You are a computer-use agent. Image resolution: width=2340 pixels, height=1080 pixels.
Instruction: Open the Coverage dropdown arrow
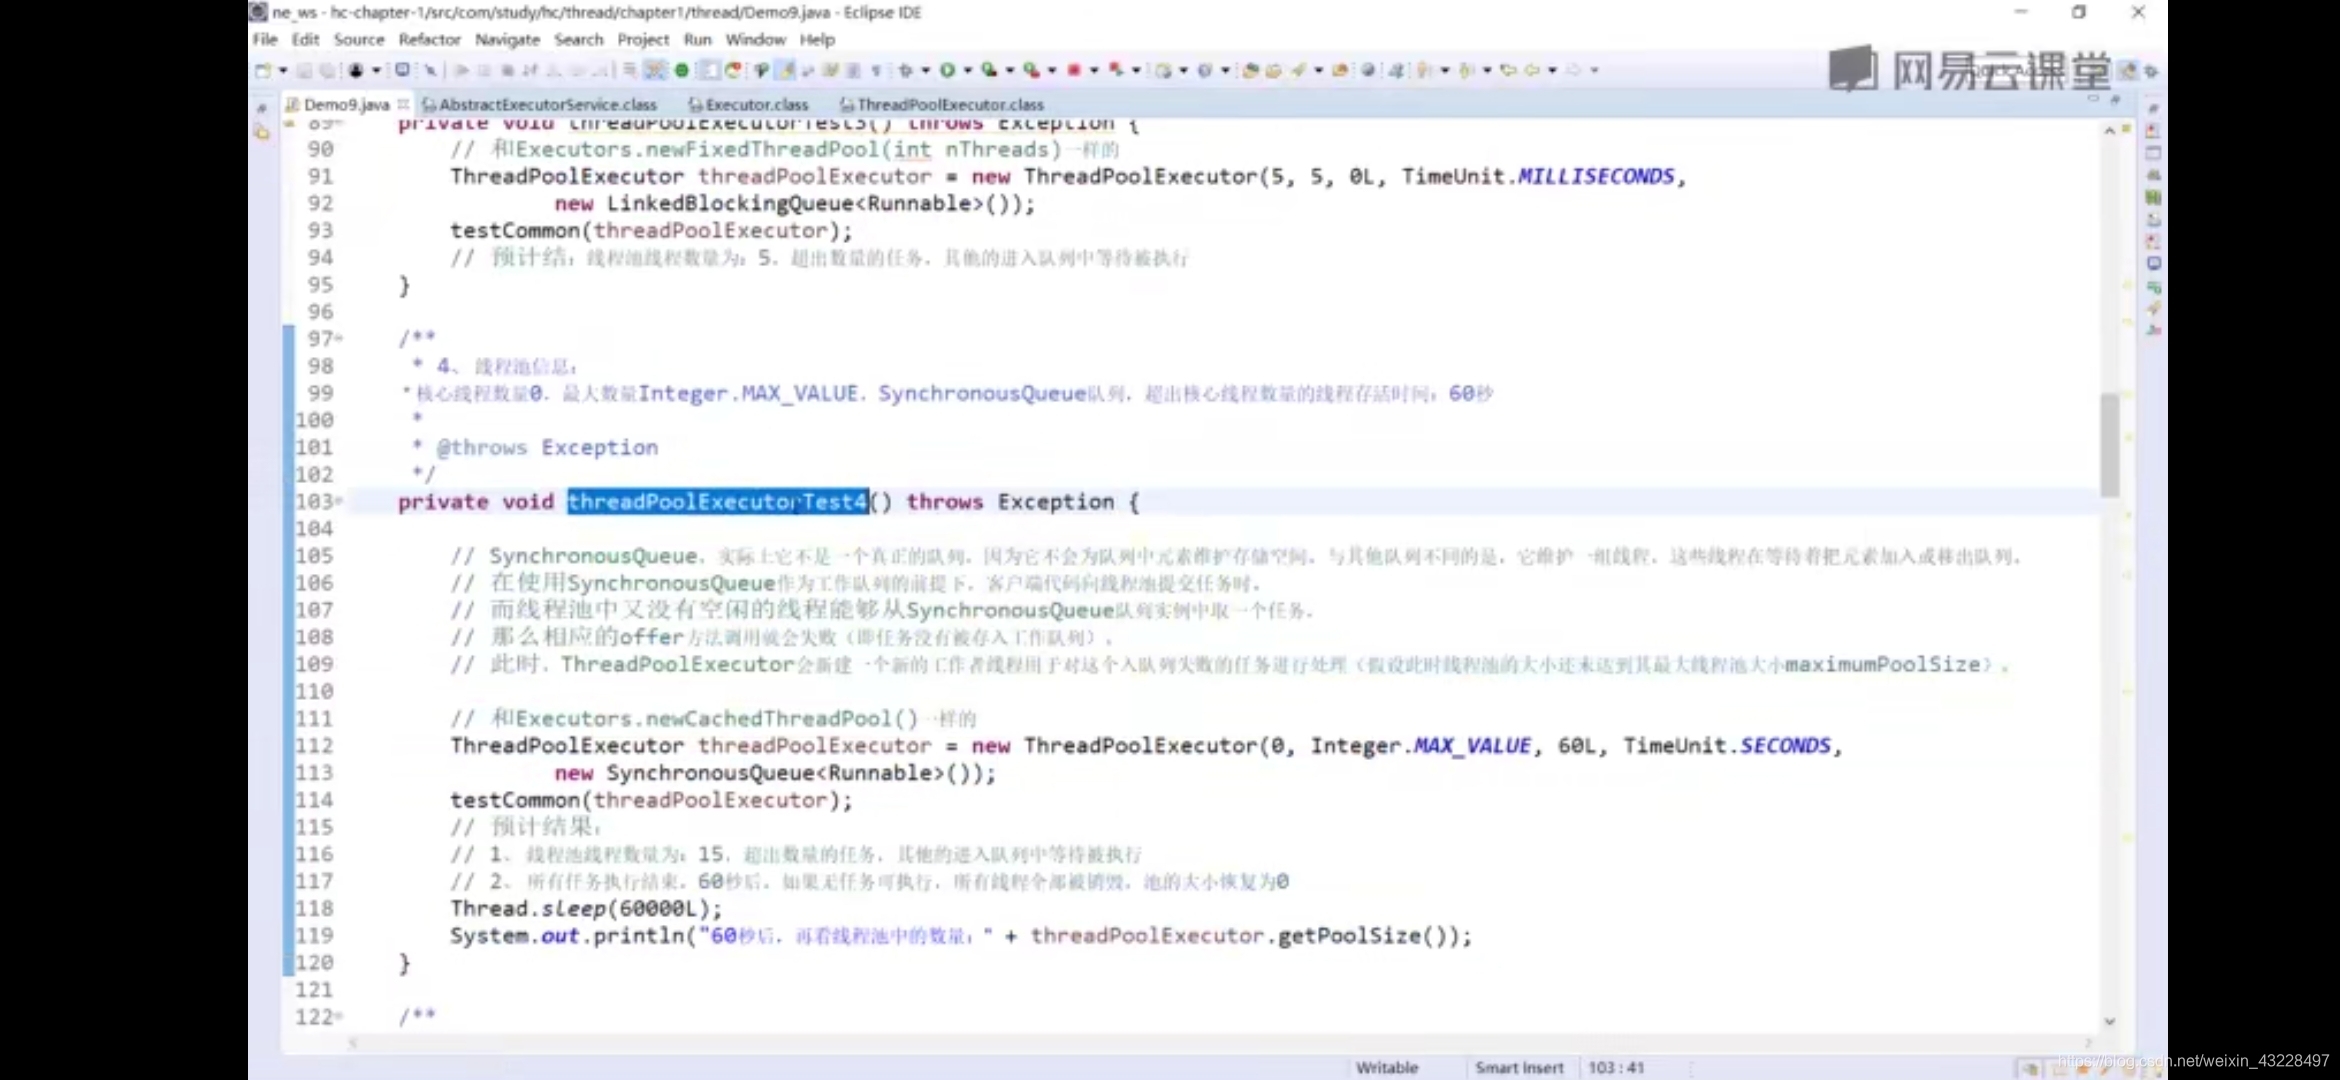[1010, 70]
